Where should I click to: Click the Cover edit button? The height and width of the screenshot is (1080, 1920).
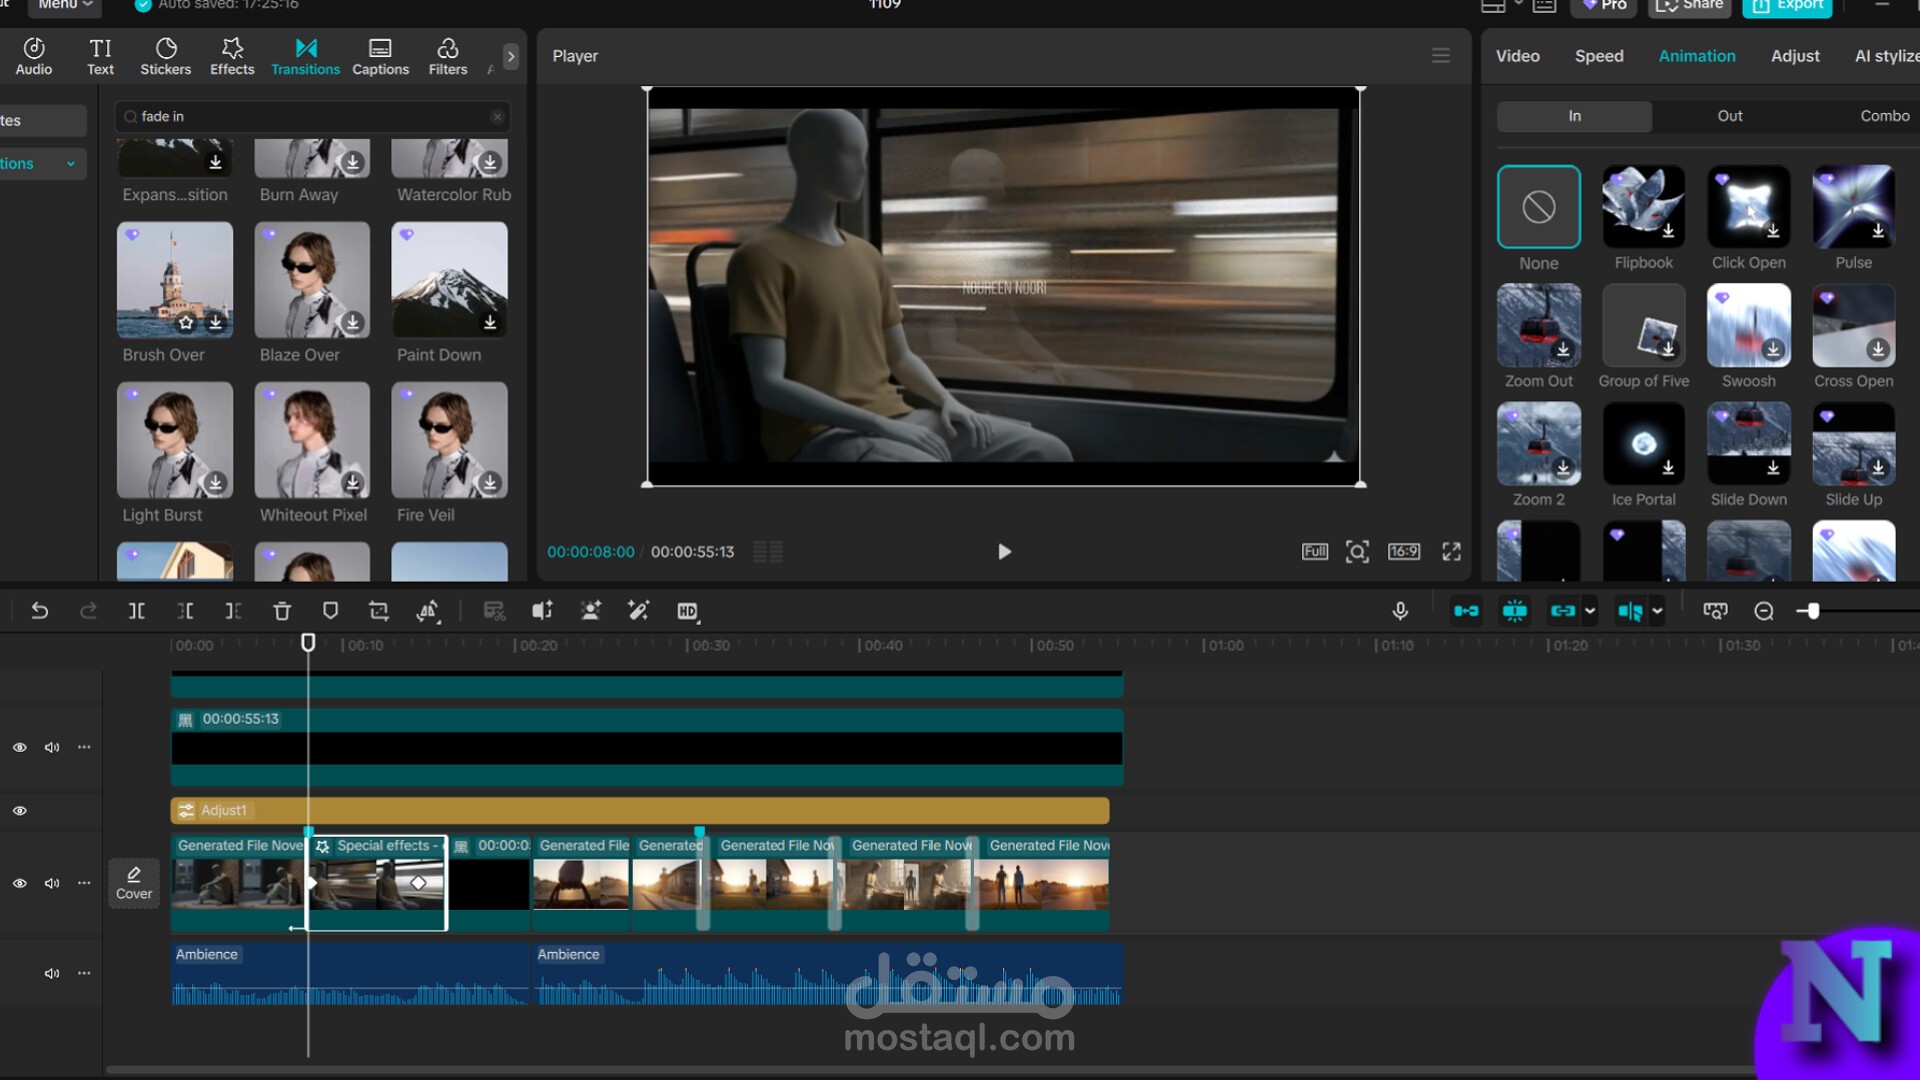[134, 883]
